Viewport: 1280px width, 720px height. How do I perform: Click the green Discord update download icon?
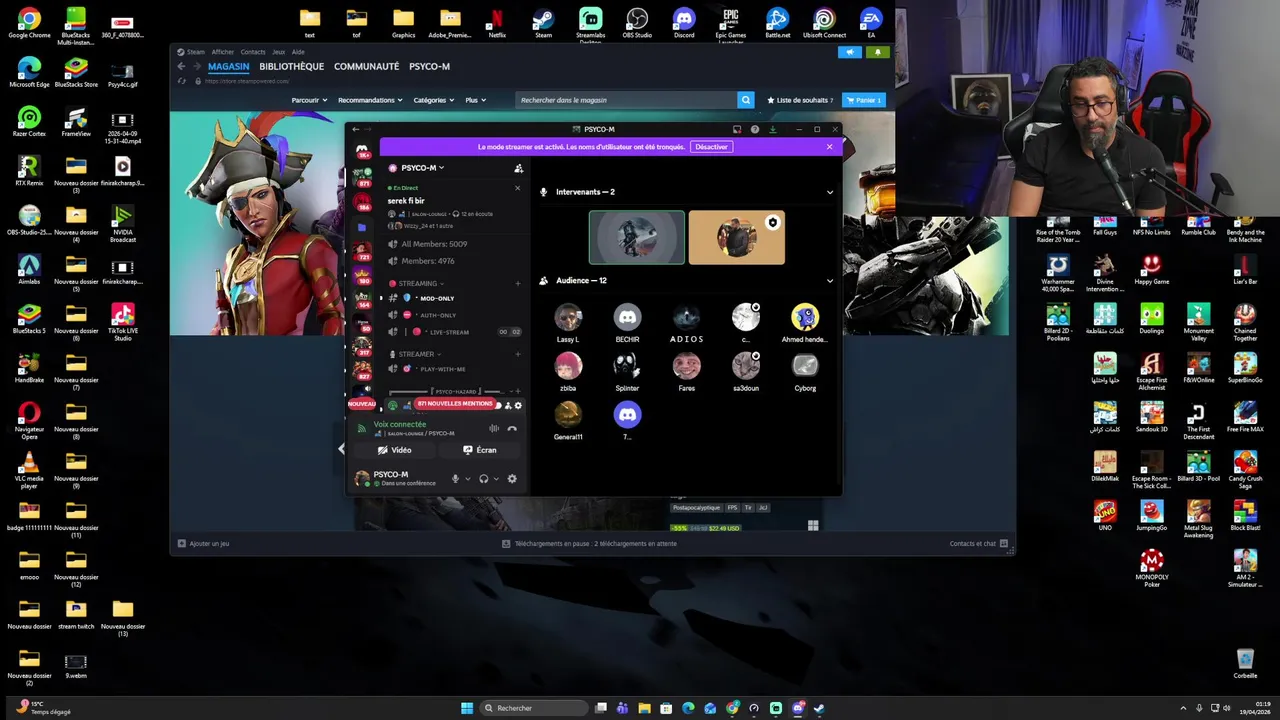(772, 129)
